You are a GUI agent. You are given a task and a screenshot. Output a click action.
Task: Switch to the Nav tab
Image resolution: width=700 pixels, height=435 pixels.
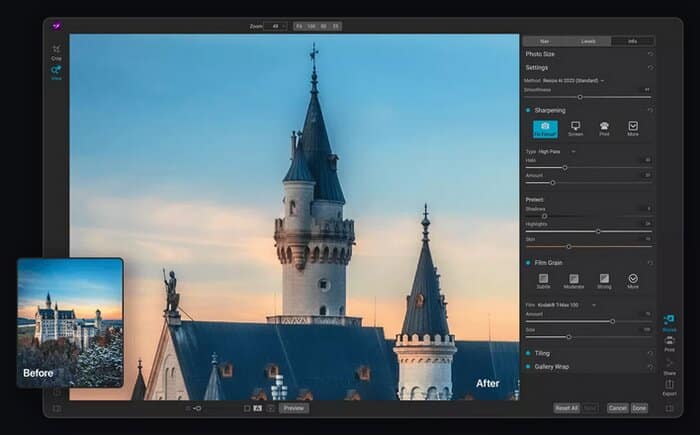(545, 41)
